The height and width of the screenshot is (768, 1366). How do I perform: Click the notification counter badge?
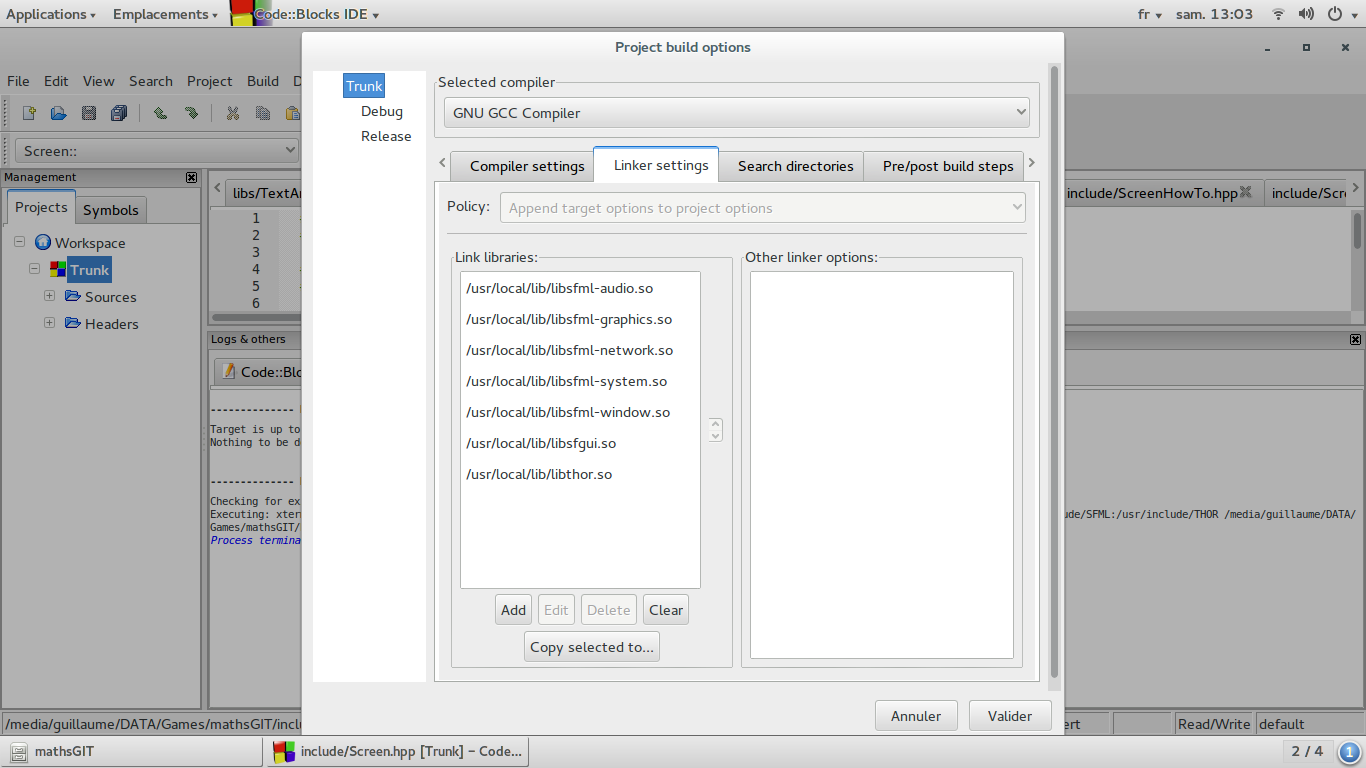pos(1349,751)
